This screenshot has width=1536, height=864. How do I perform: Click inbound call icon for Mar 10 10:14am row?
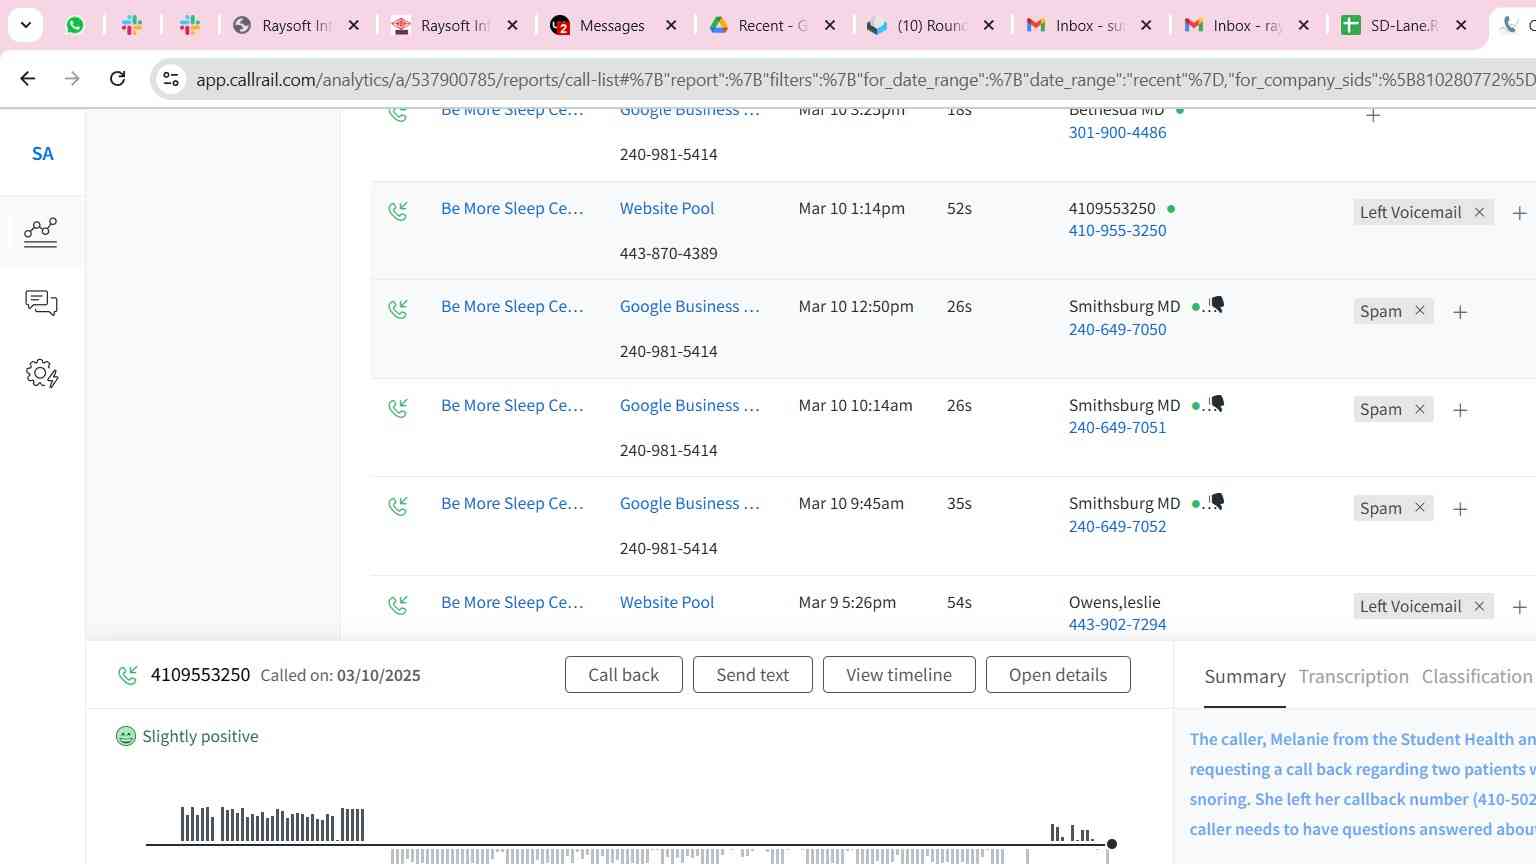tap(398, 408)
